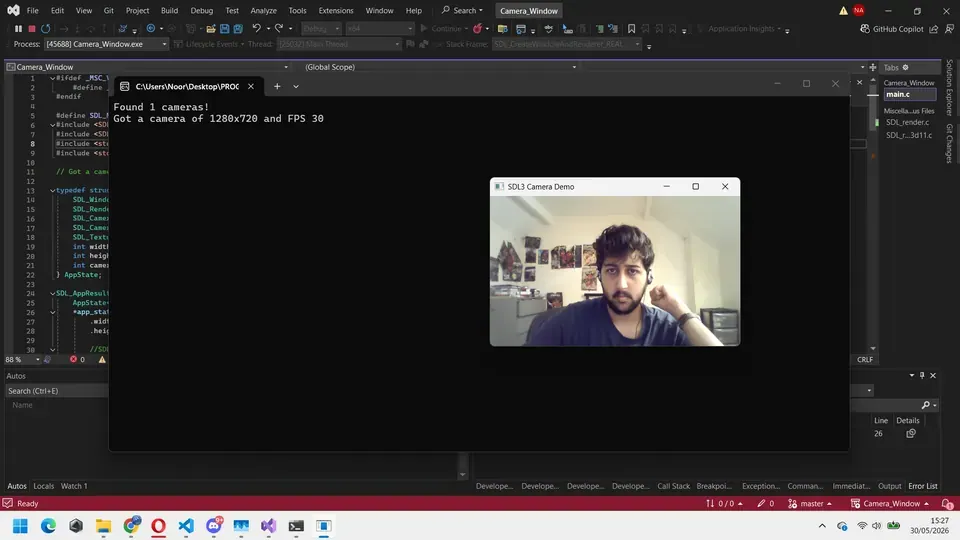Click the Save icon in the toolbar
Screen dimensions: 960x540
[x=225, y=29]
